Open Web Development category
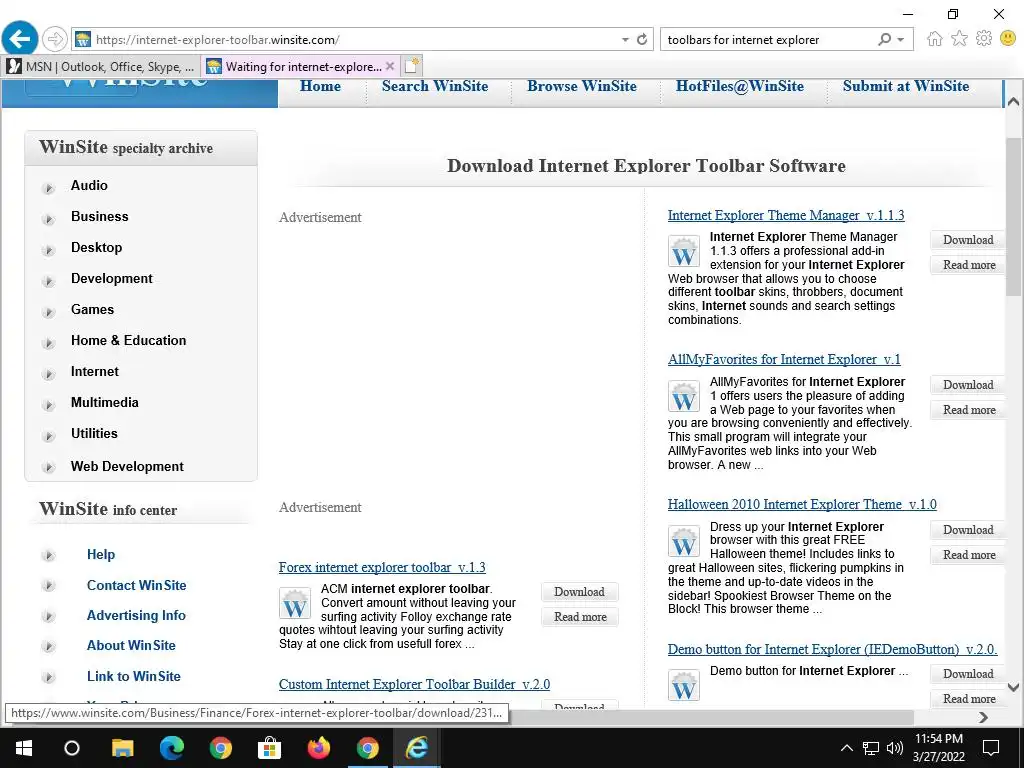Screen dimensions: 1024x768 127,466
